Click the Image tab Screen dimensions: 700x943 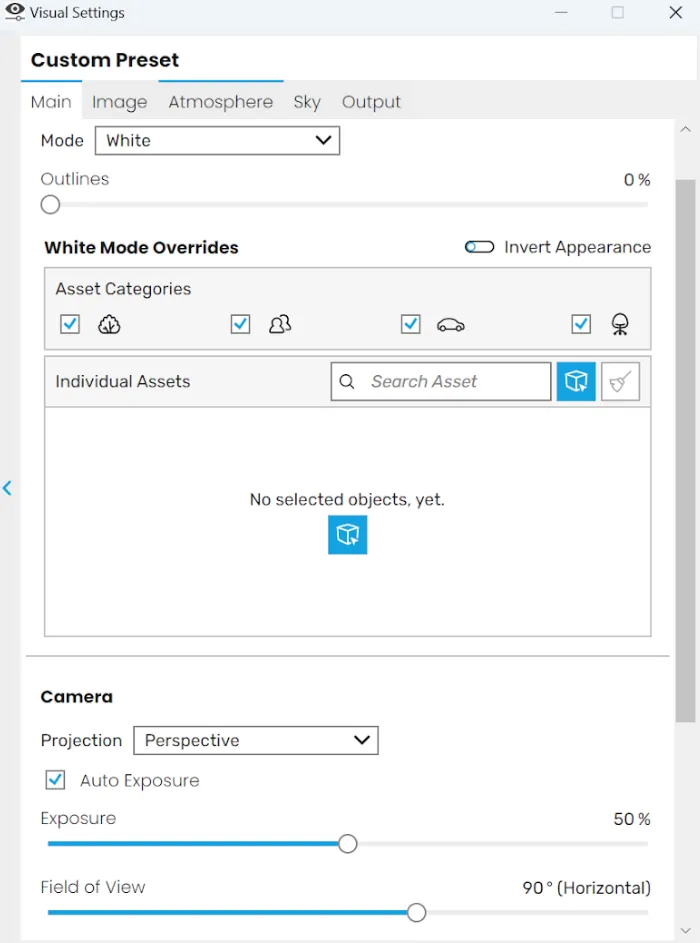pyautogui.click(x=119, y=102)
